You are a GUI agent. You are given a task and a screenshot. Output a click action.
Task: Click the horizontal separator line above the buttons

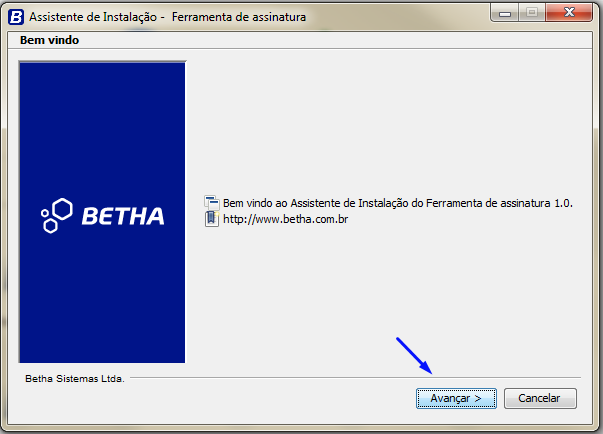[x=355, y=378]
